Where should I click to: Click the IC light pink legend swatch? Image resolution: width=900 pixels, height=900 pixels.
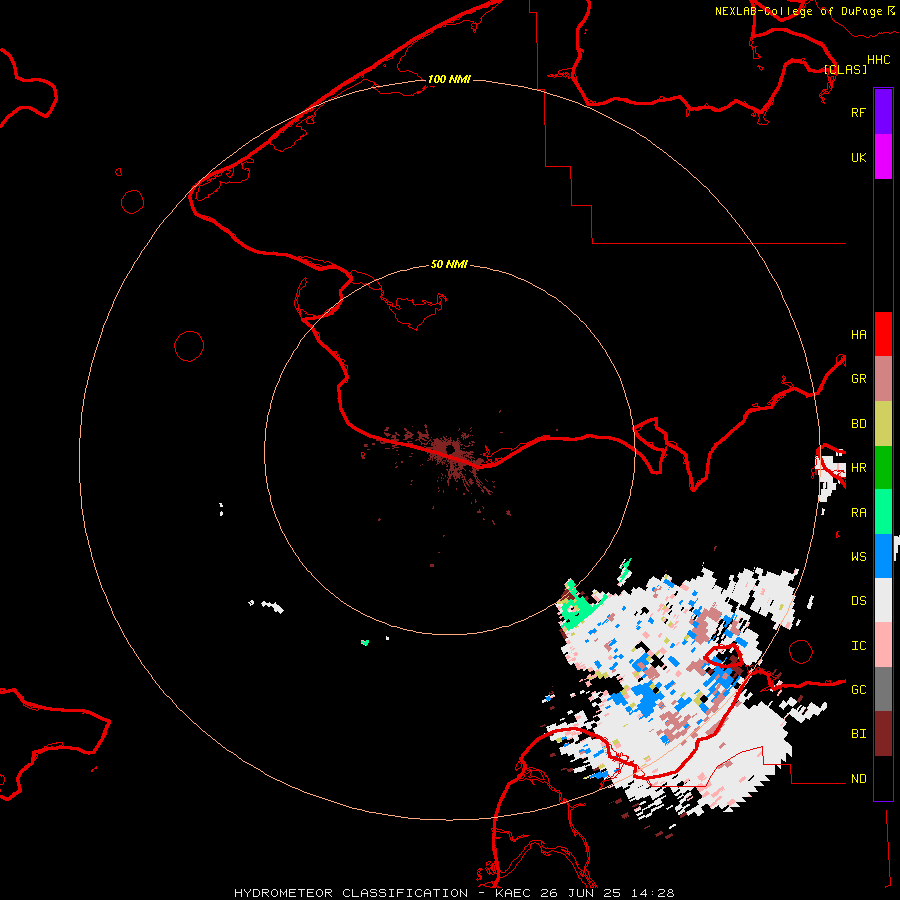coord(883,645)
